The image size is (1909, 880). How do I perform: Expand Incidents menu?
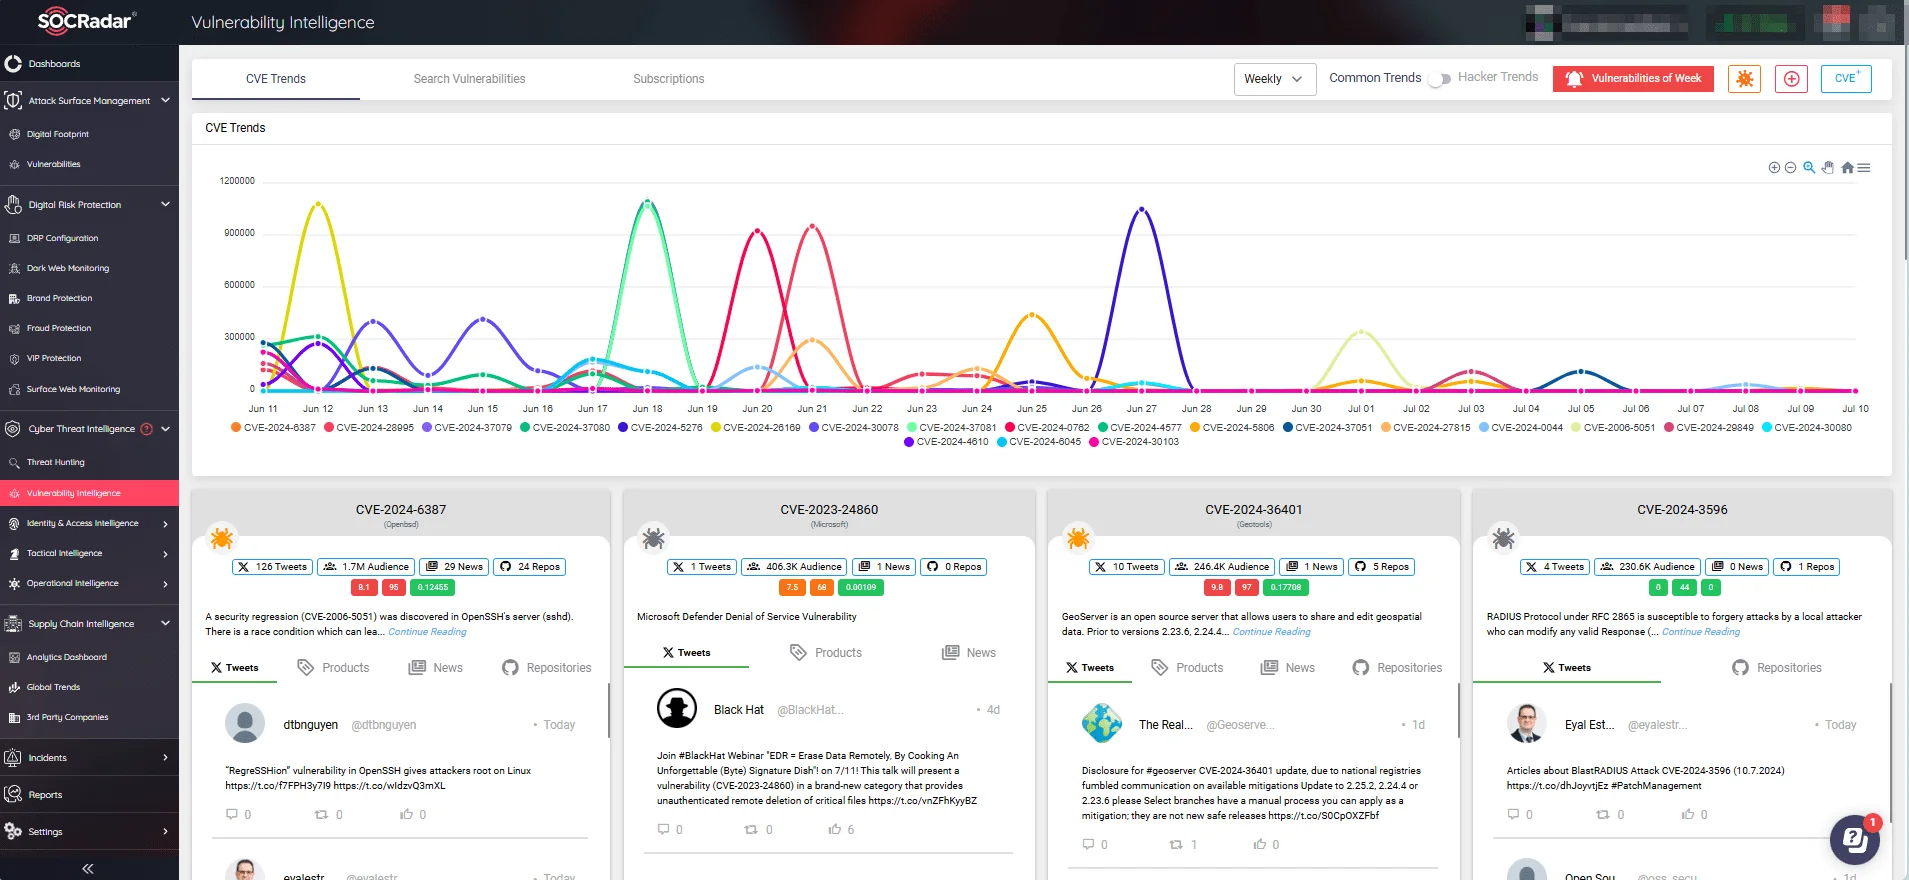[x=165, y=758]
